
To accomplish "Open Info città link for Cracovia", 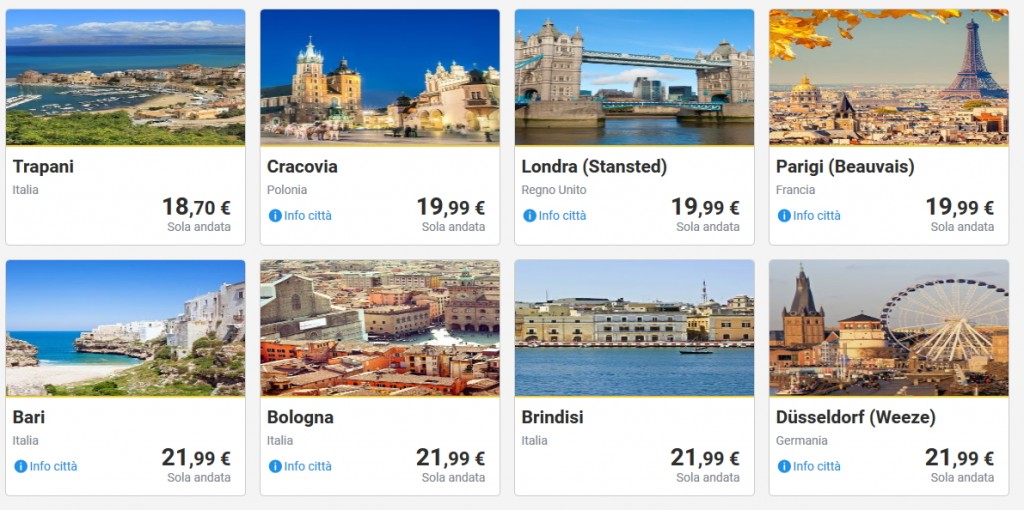I will click(x=307, y=216).
